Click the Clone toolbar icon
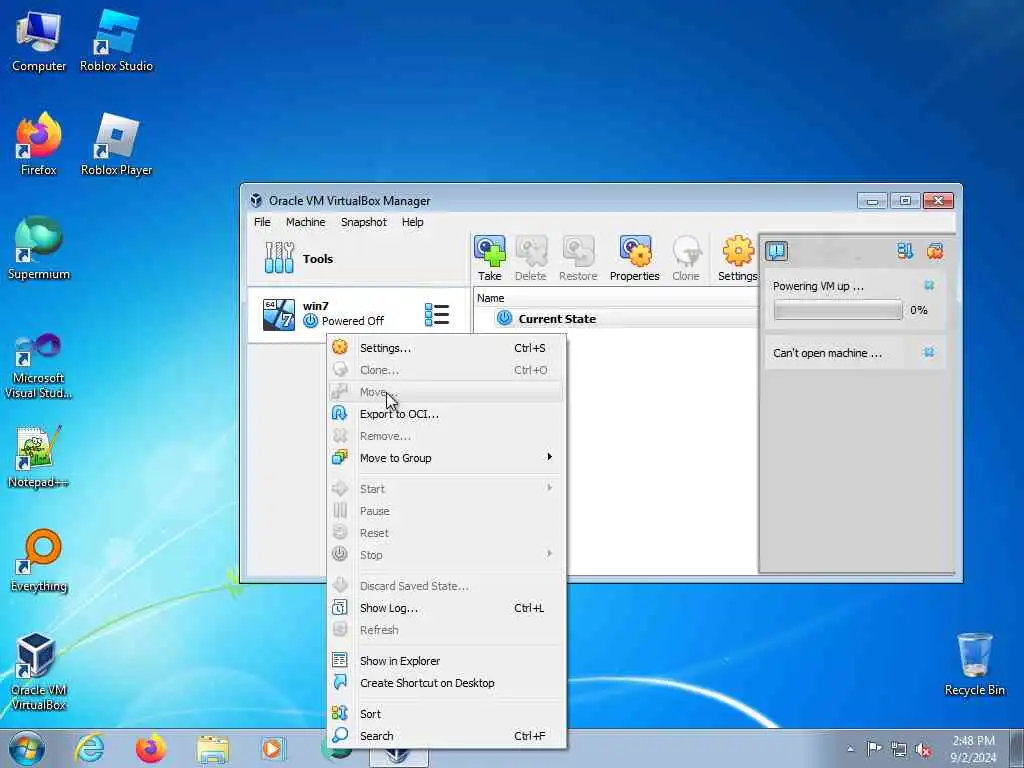This screenshot has height=768, width=1024. [x=686, y=259]
